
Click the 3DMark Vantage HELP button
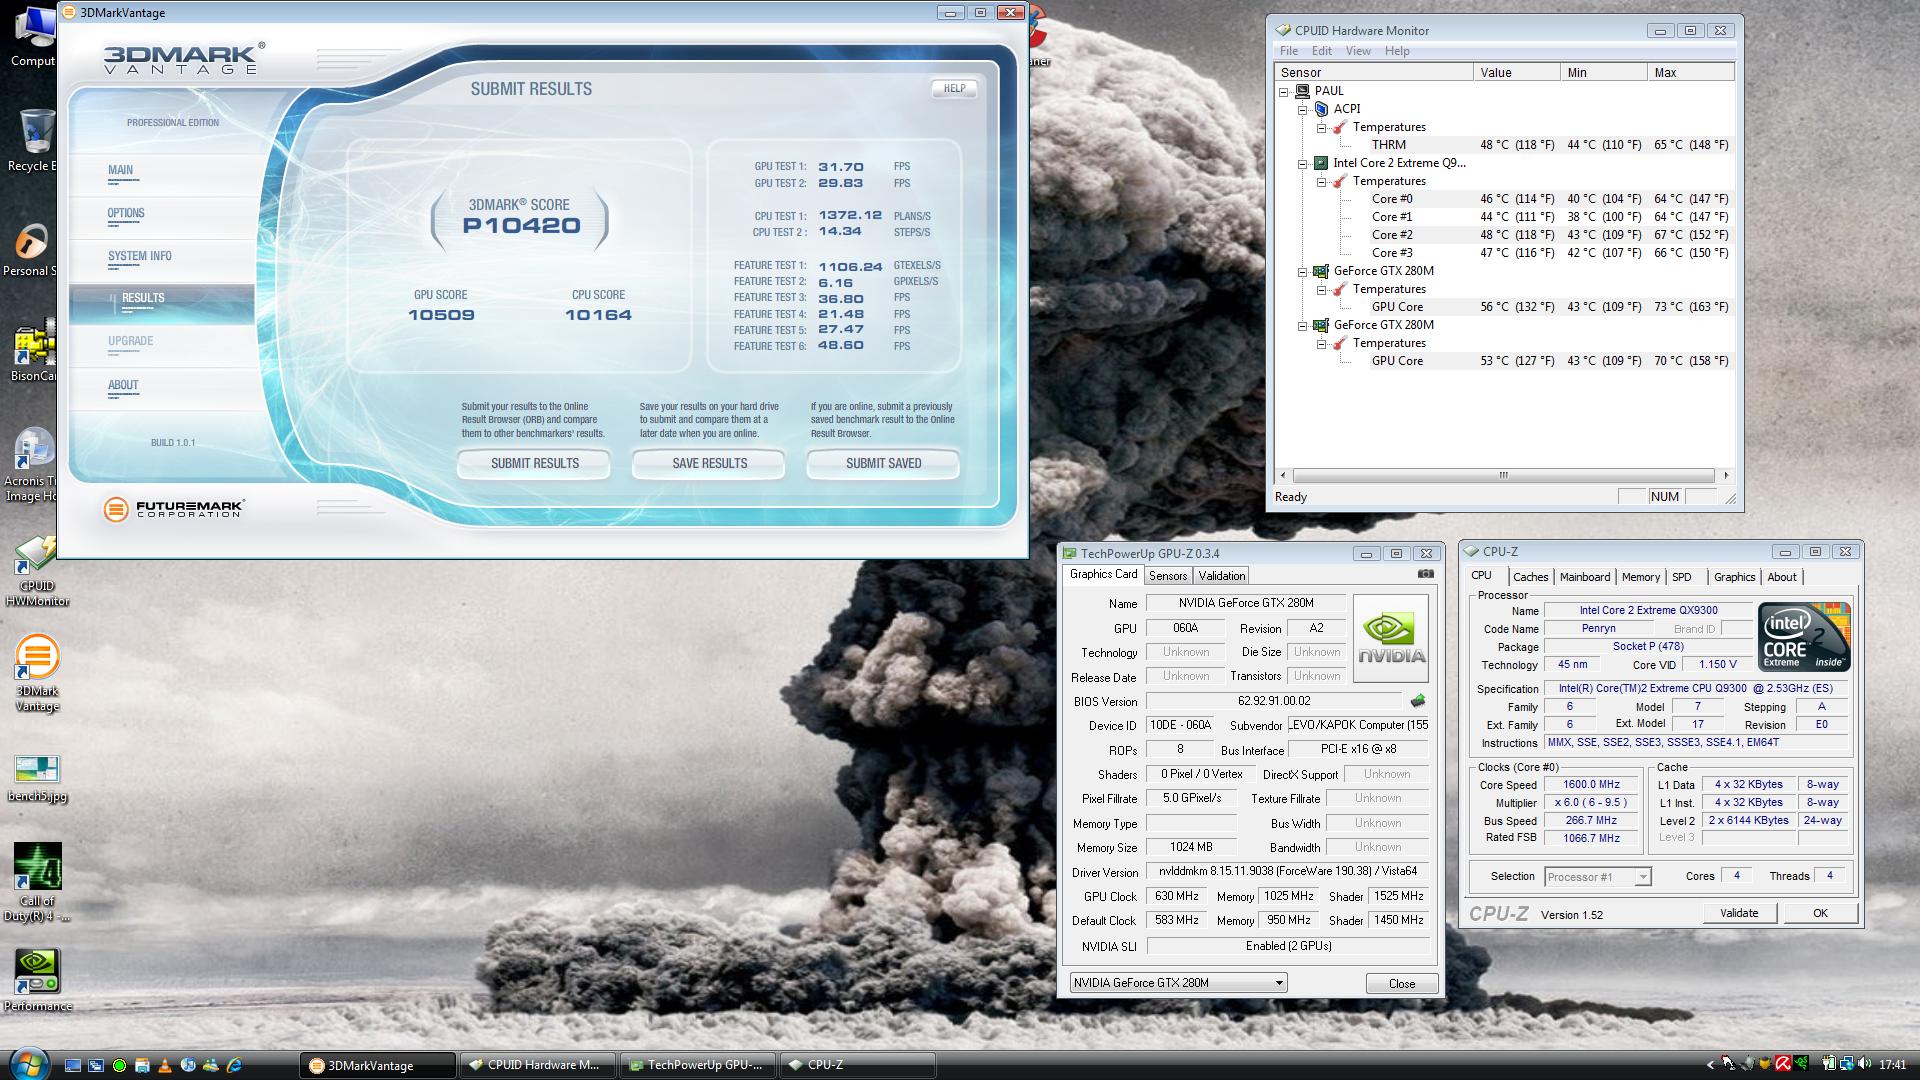[954, 89]
